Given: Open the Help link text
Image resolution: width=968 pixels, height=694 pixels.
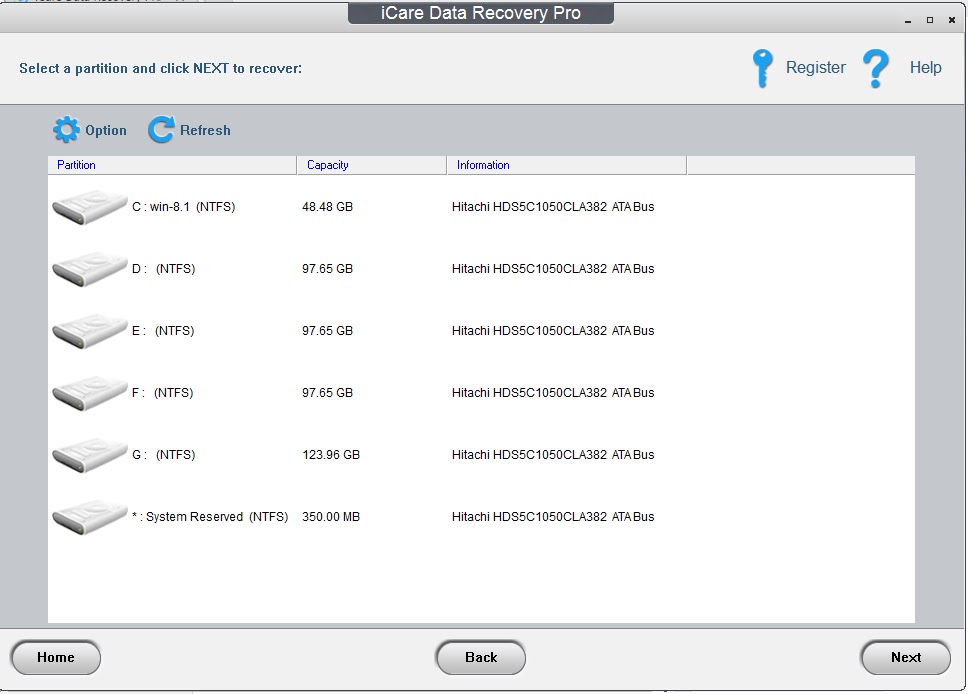Looking at the screenshot, I should click(x=925, y=67).
